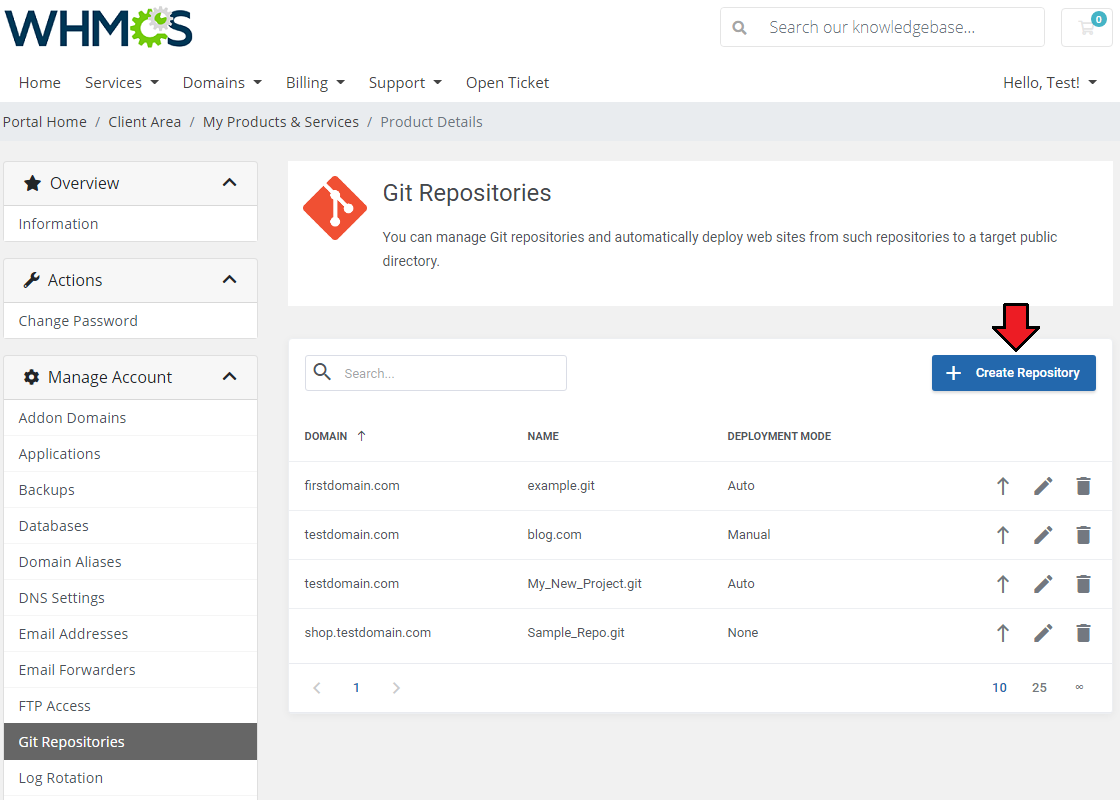Image resolution: width=1120 pixels, height=800 pixels.
Task: Edit the Sample_Repo.git repository
Action: (x=1043, y=633)
